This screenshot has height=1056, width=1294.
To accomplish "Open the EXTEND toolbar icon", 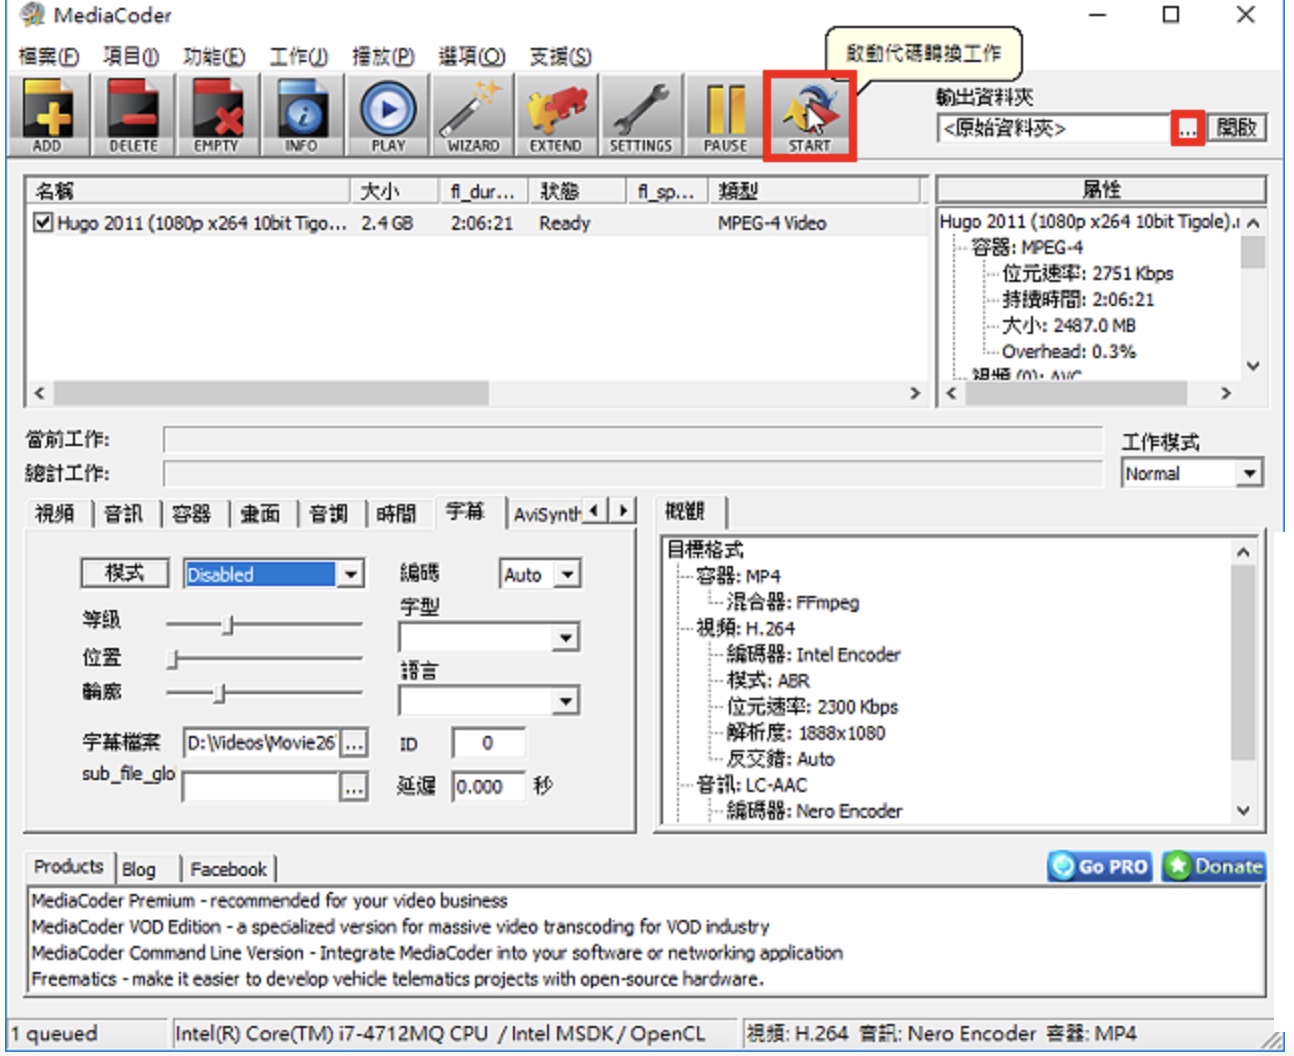I will 556,115.
